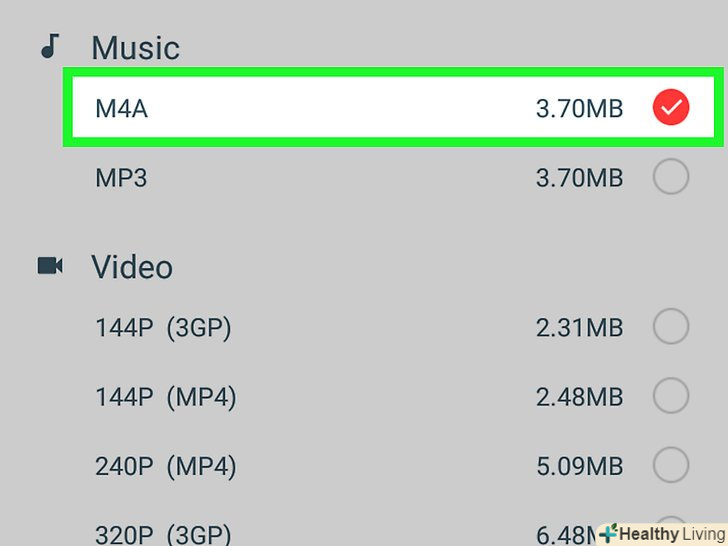Click the Video section header
Viewport: 728px width, 546px height.
pyautogui.click(x=132, y=267)
